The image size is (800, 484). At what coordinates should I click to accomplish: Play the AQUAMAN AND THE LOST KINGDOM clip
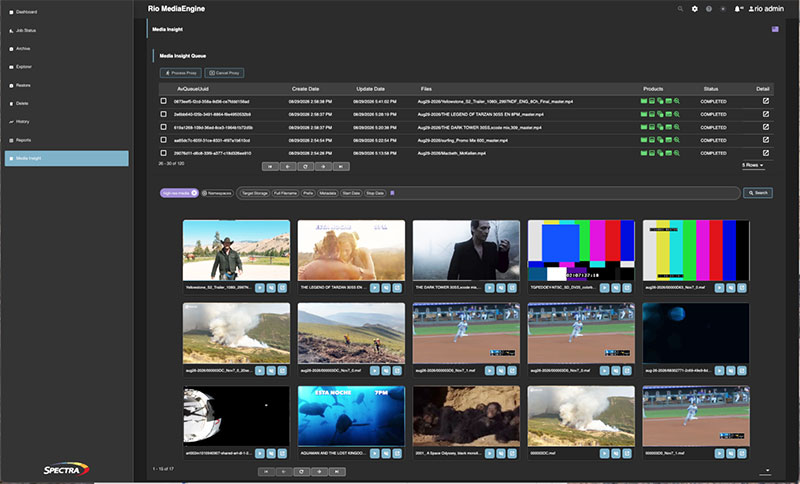click(375, 453)
